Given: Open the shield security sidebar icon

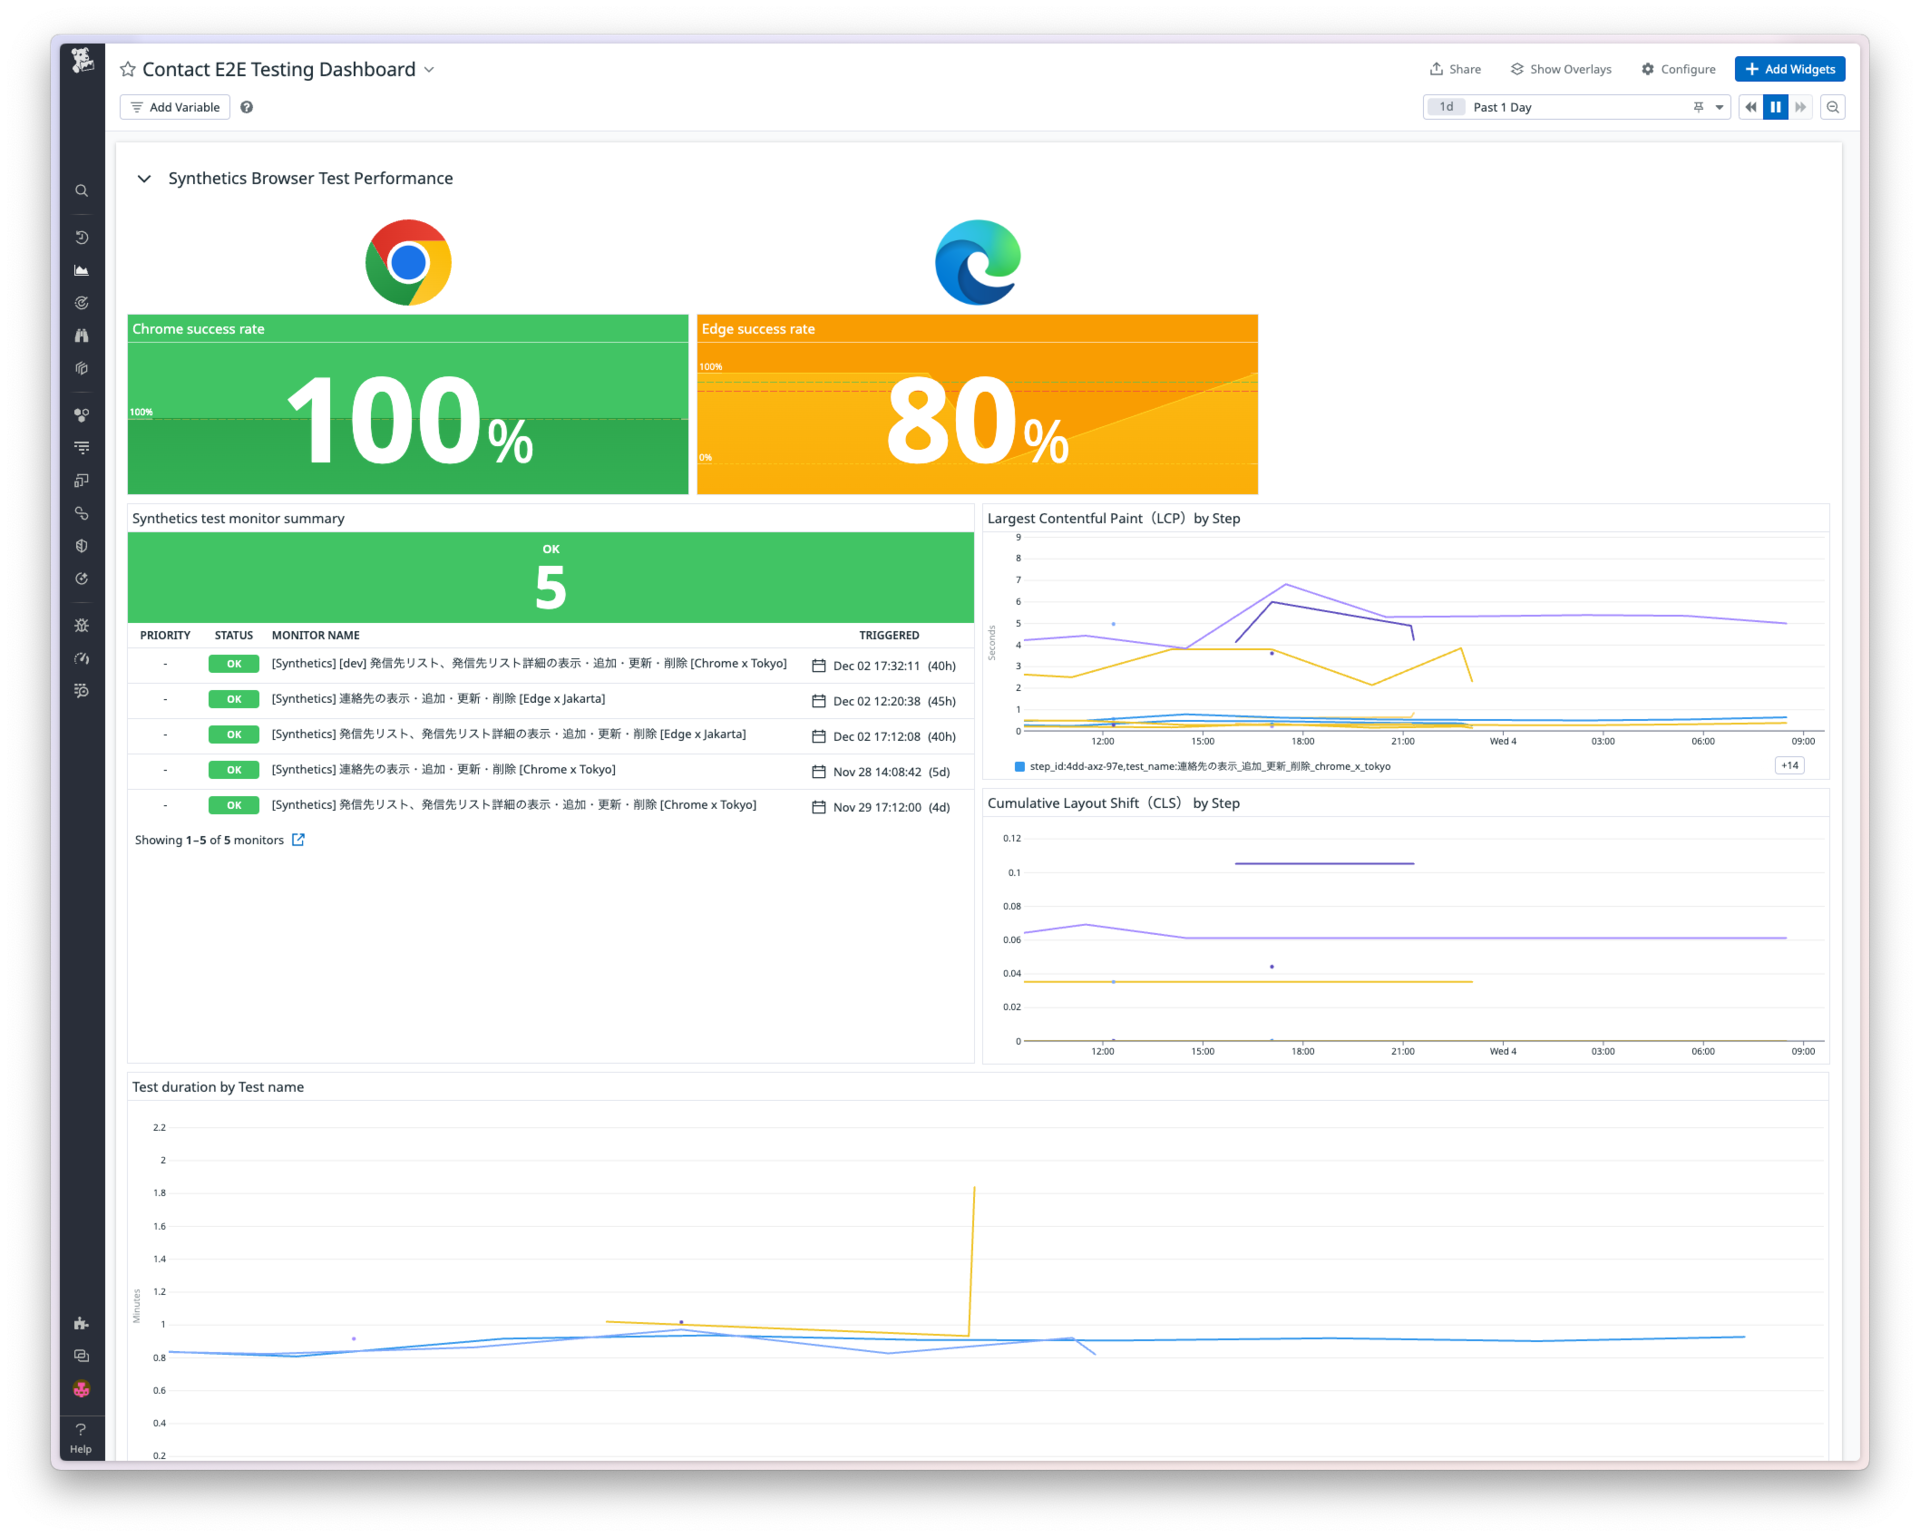Looking at the screenshot, I should [82, 546].
